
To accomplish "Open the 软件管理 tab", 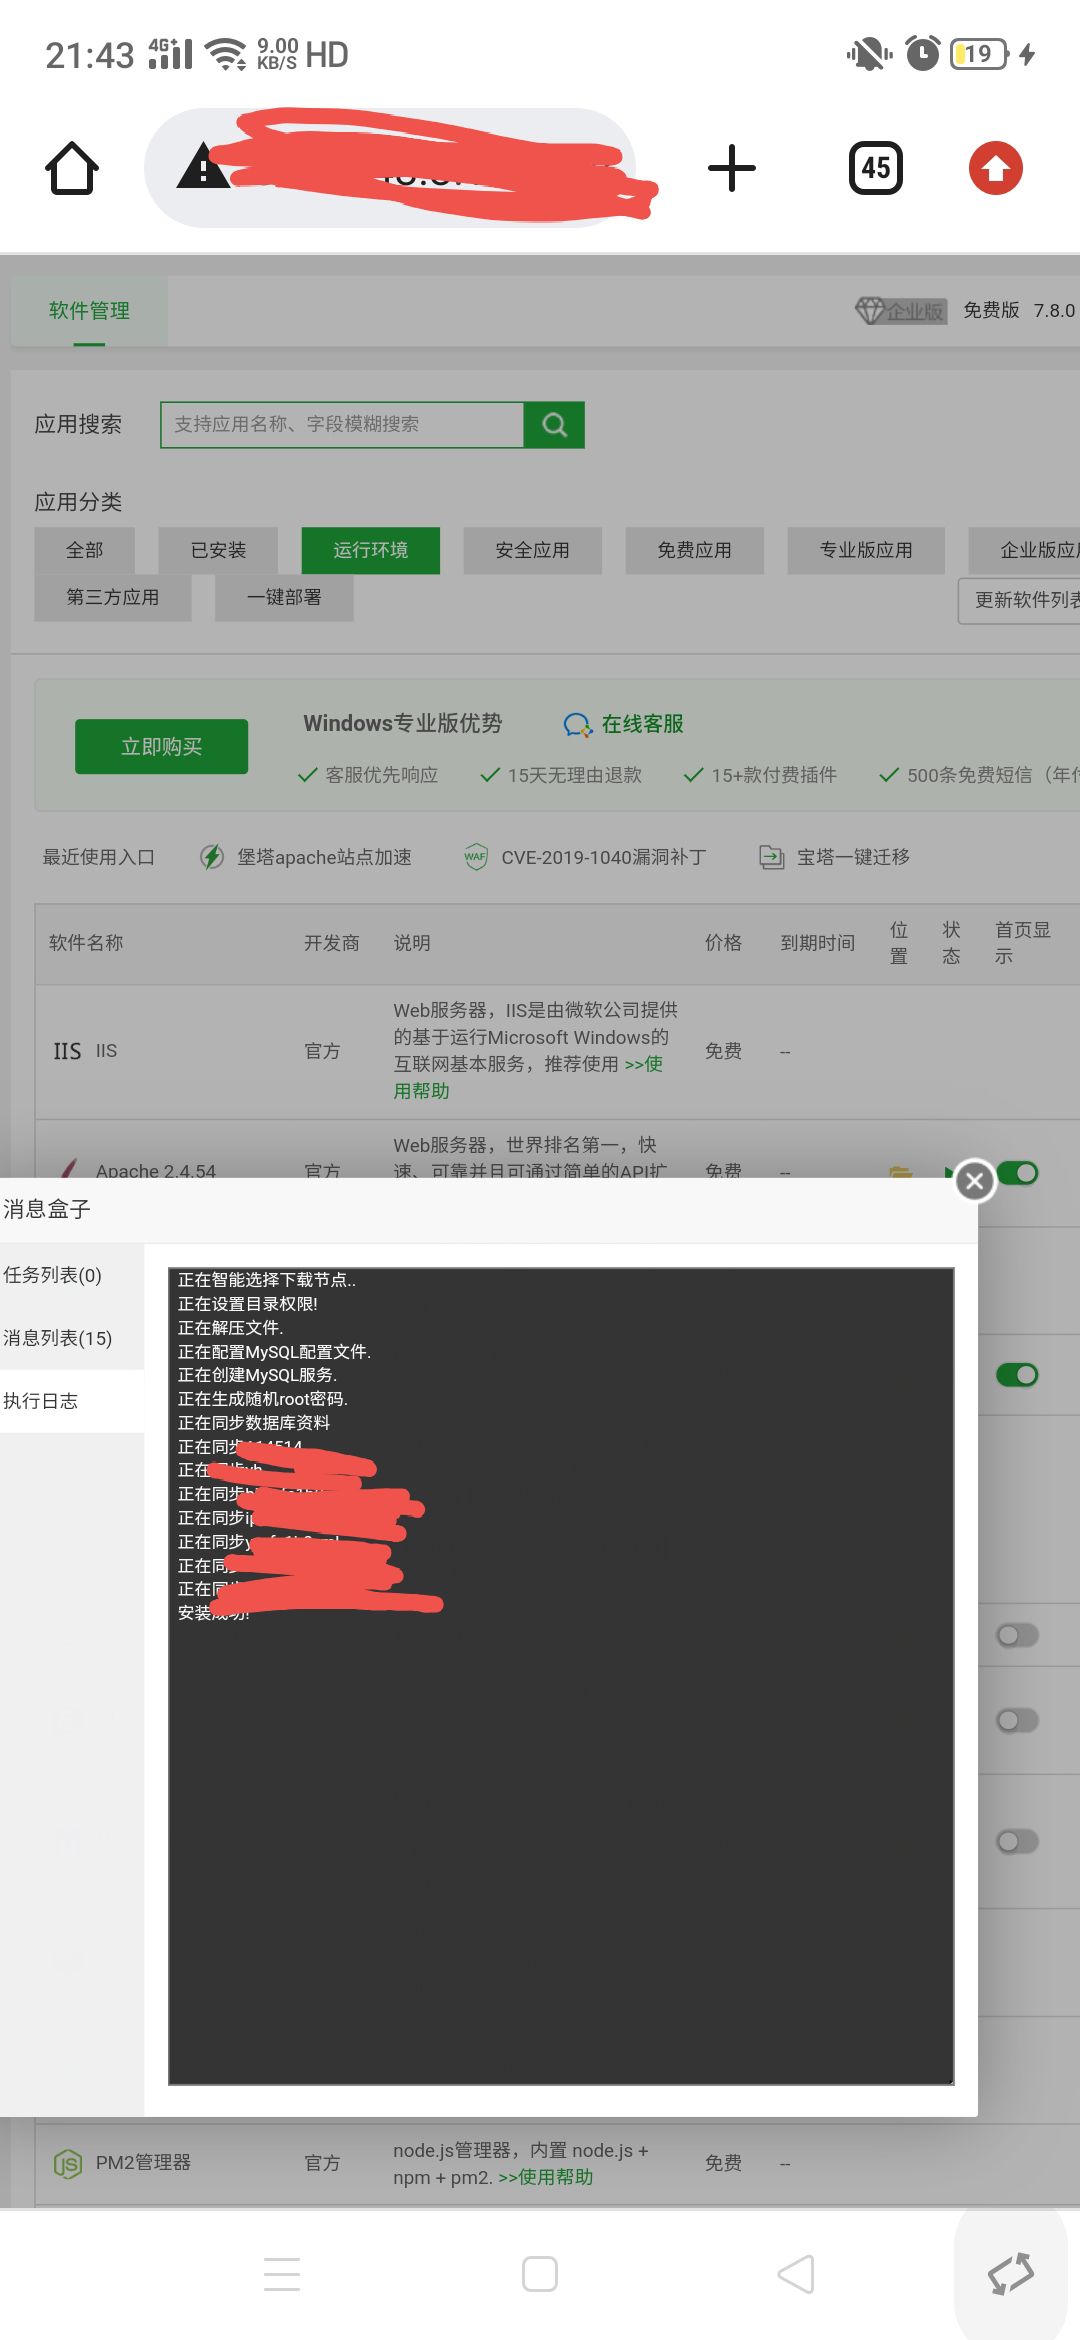I will [89, 311].
